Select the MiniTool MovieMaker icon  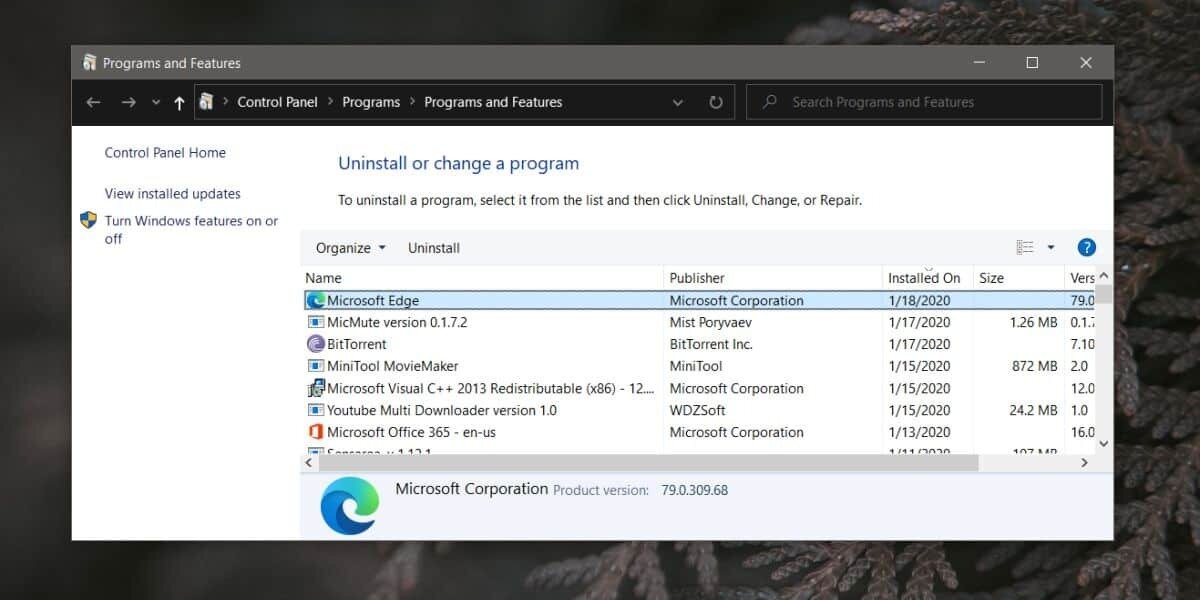point(316,366)
